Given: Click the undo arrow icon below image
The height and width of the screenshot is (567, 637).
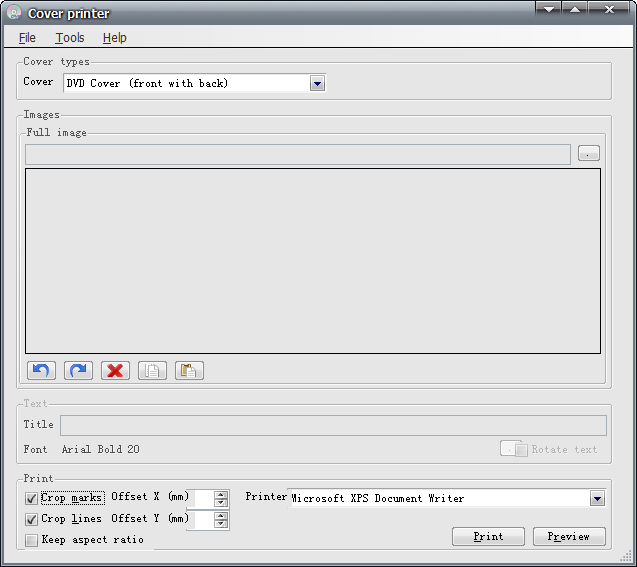Looking at the screenshot, I should click(41, 370).
